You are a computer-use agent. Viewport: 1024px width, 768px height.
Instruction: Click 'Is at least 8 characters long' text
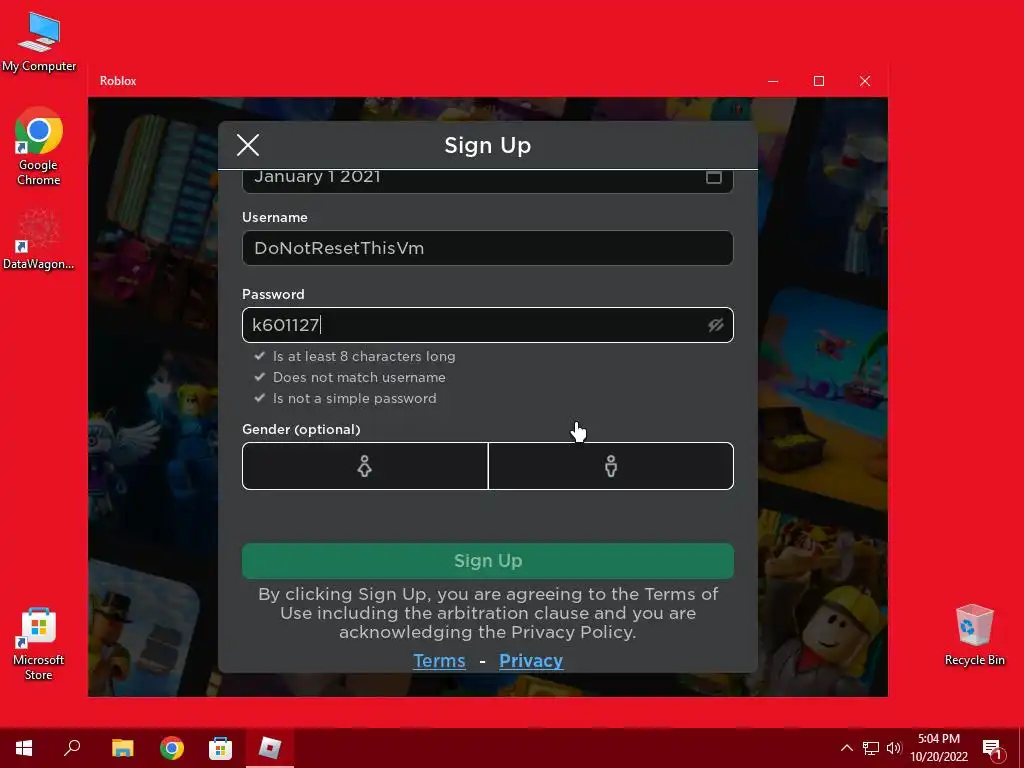[364, 357]
